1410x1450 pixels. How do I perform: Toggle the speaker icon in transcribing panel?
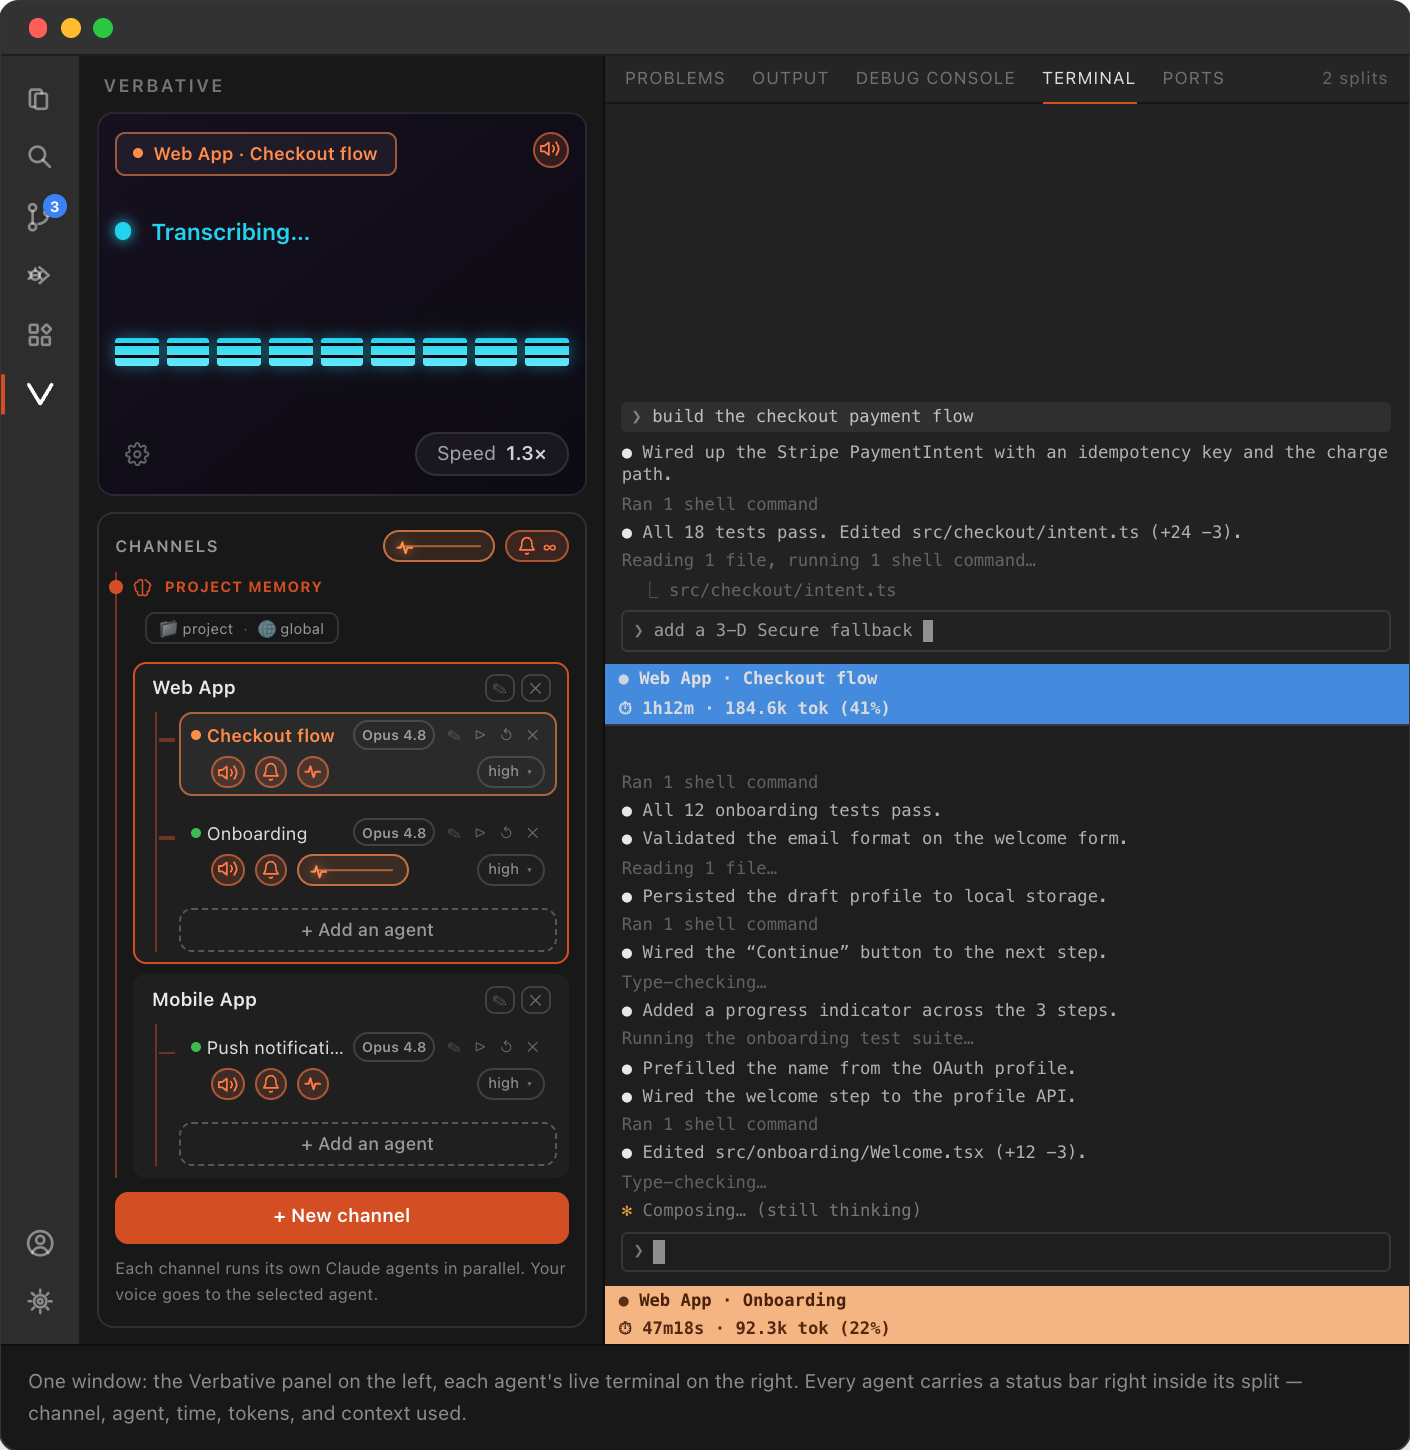pos(550,150)
